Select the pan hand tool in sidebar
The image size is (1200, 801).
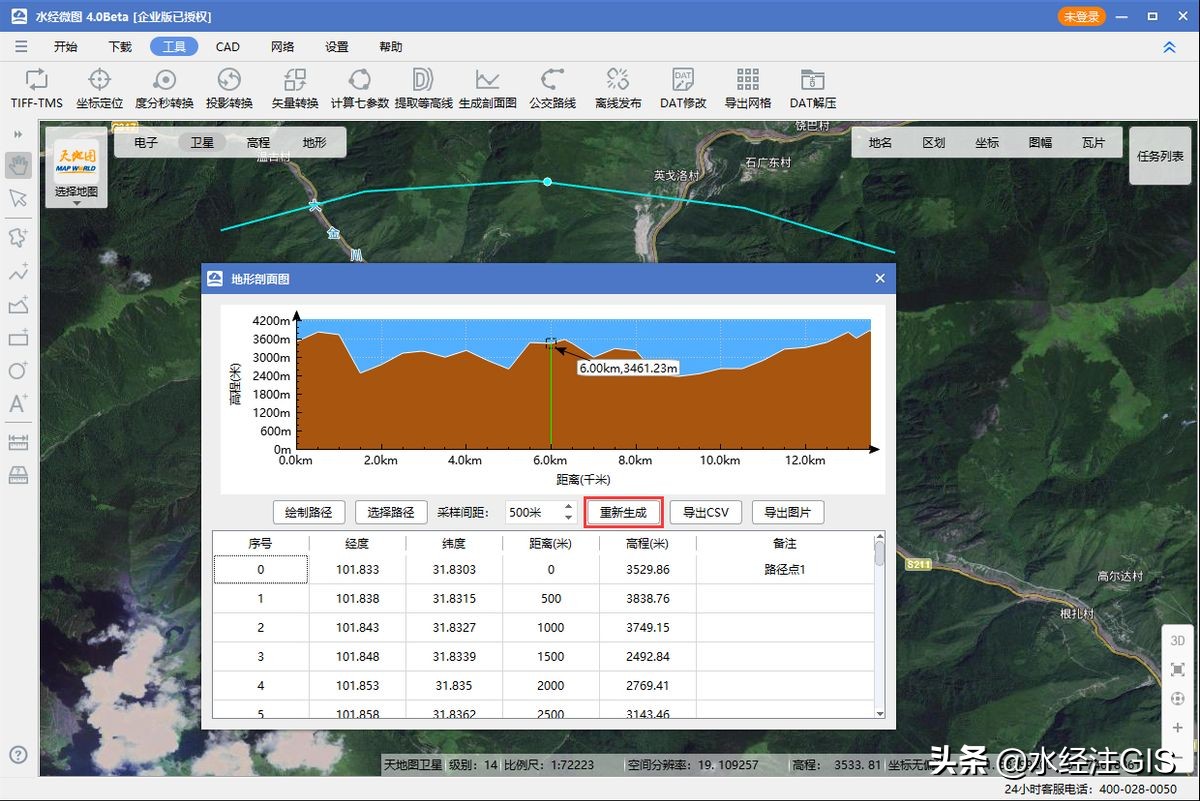coord(18,165)
